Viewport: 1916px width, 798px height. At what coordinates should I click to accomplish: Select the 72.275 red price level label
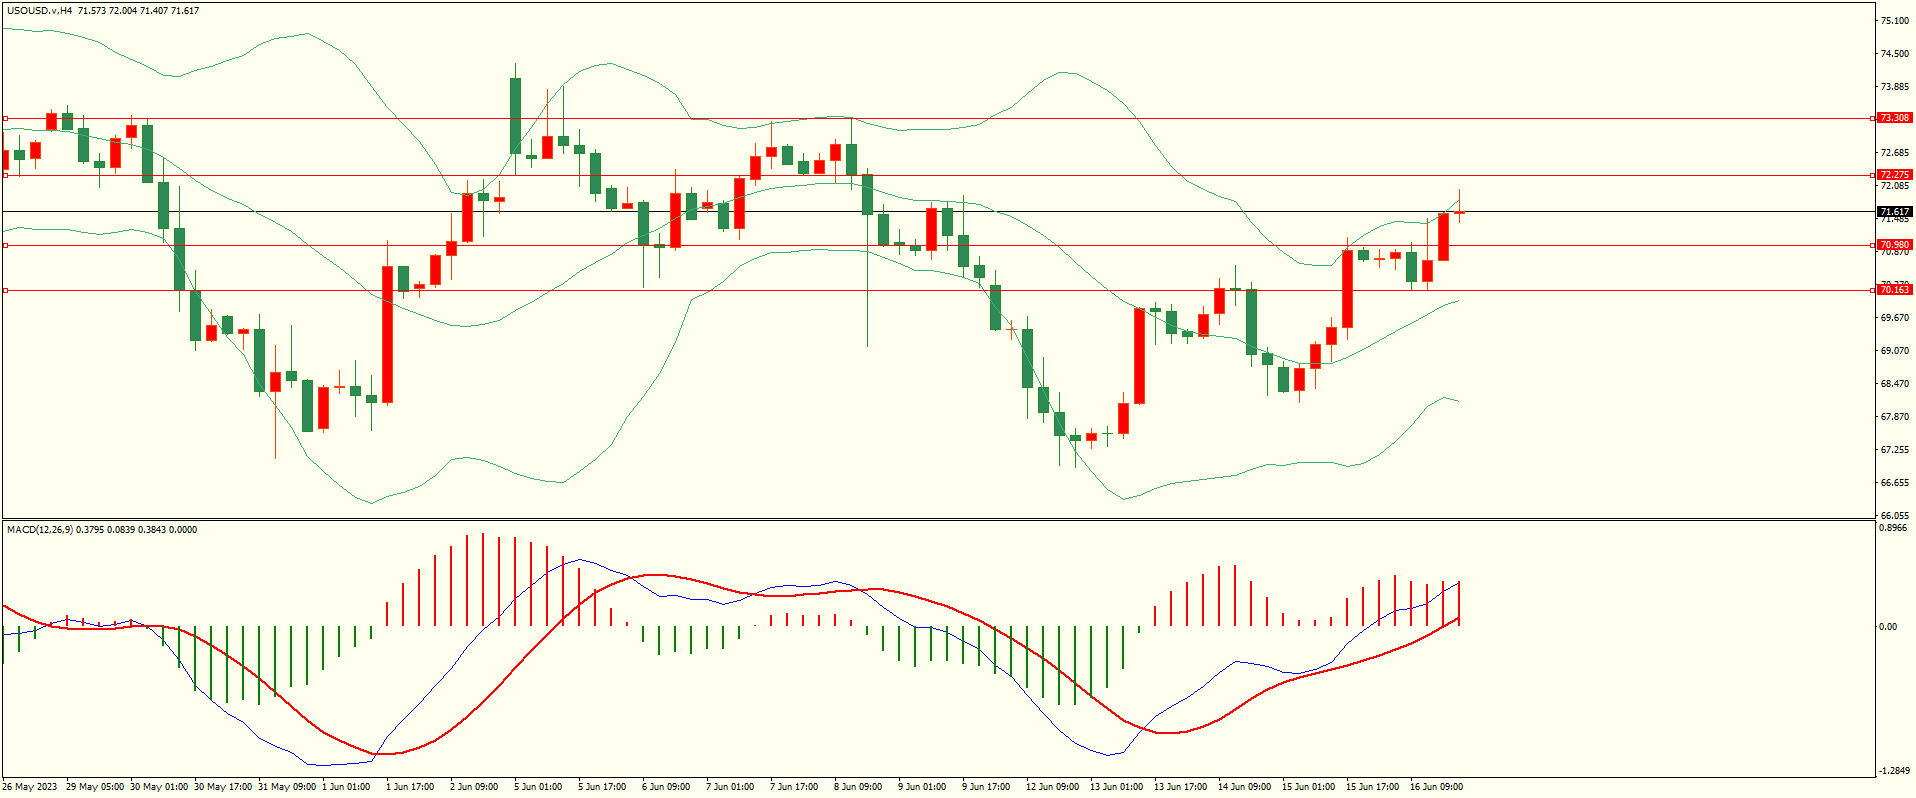(x=1894, y=175)
